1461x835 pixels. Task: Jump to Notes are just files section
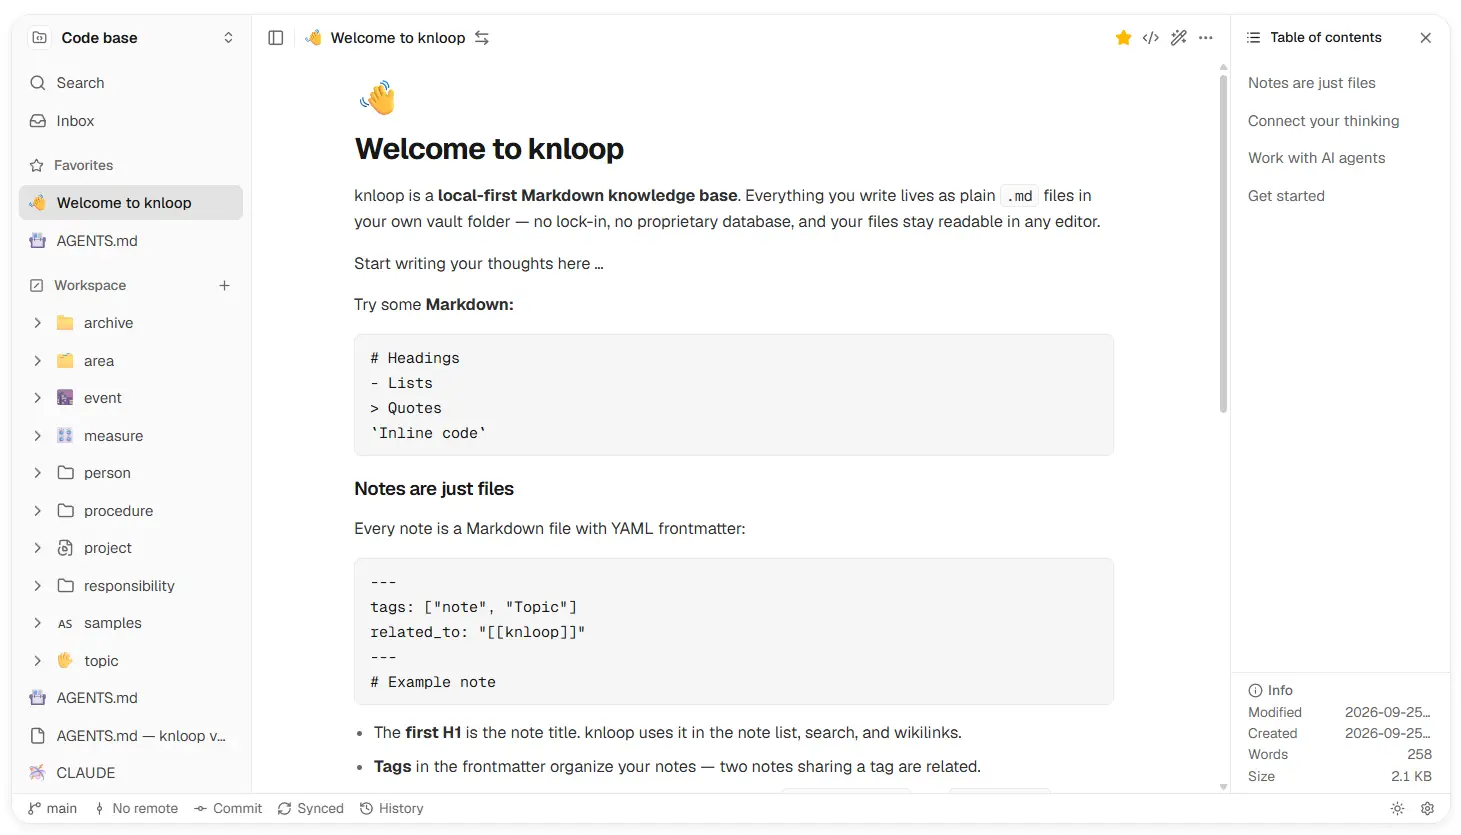tap(1311, 83)
